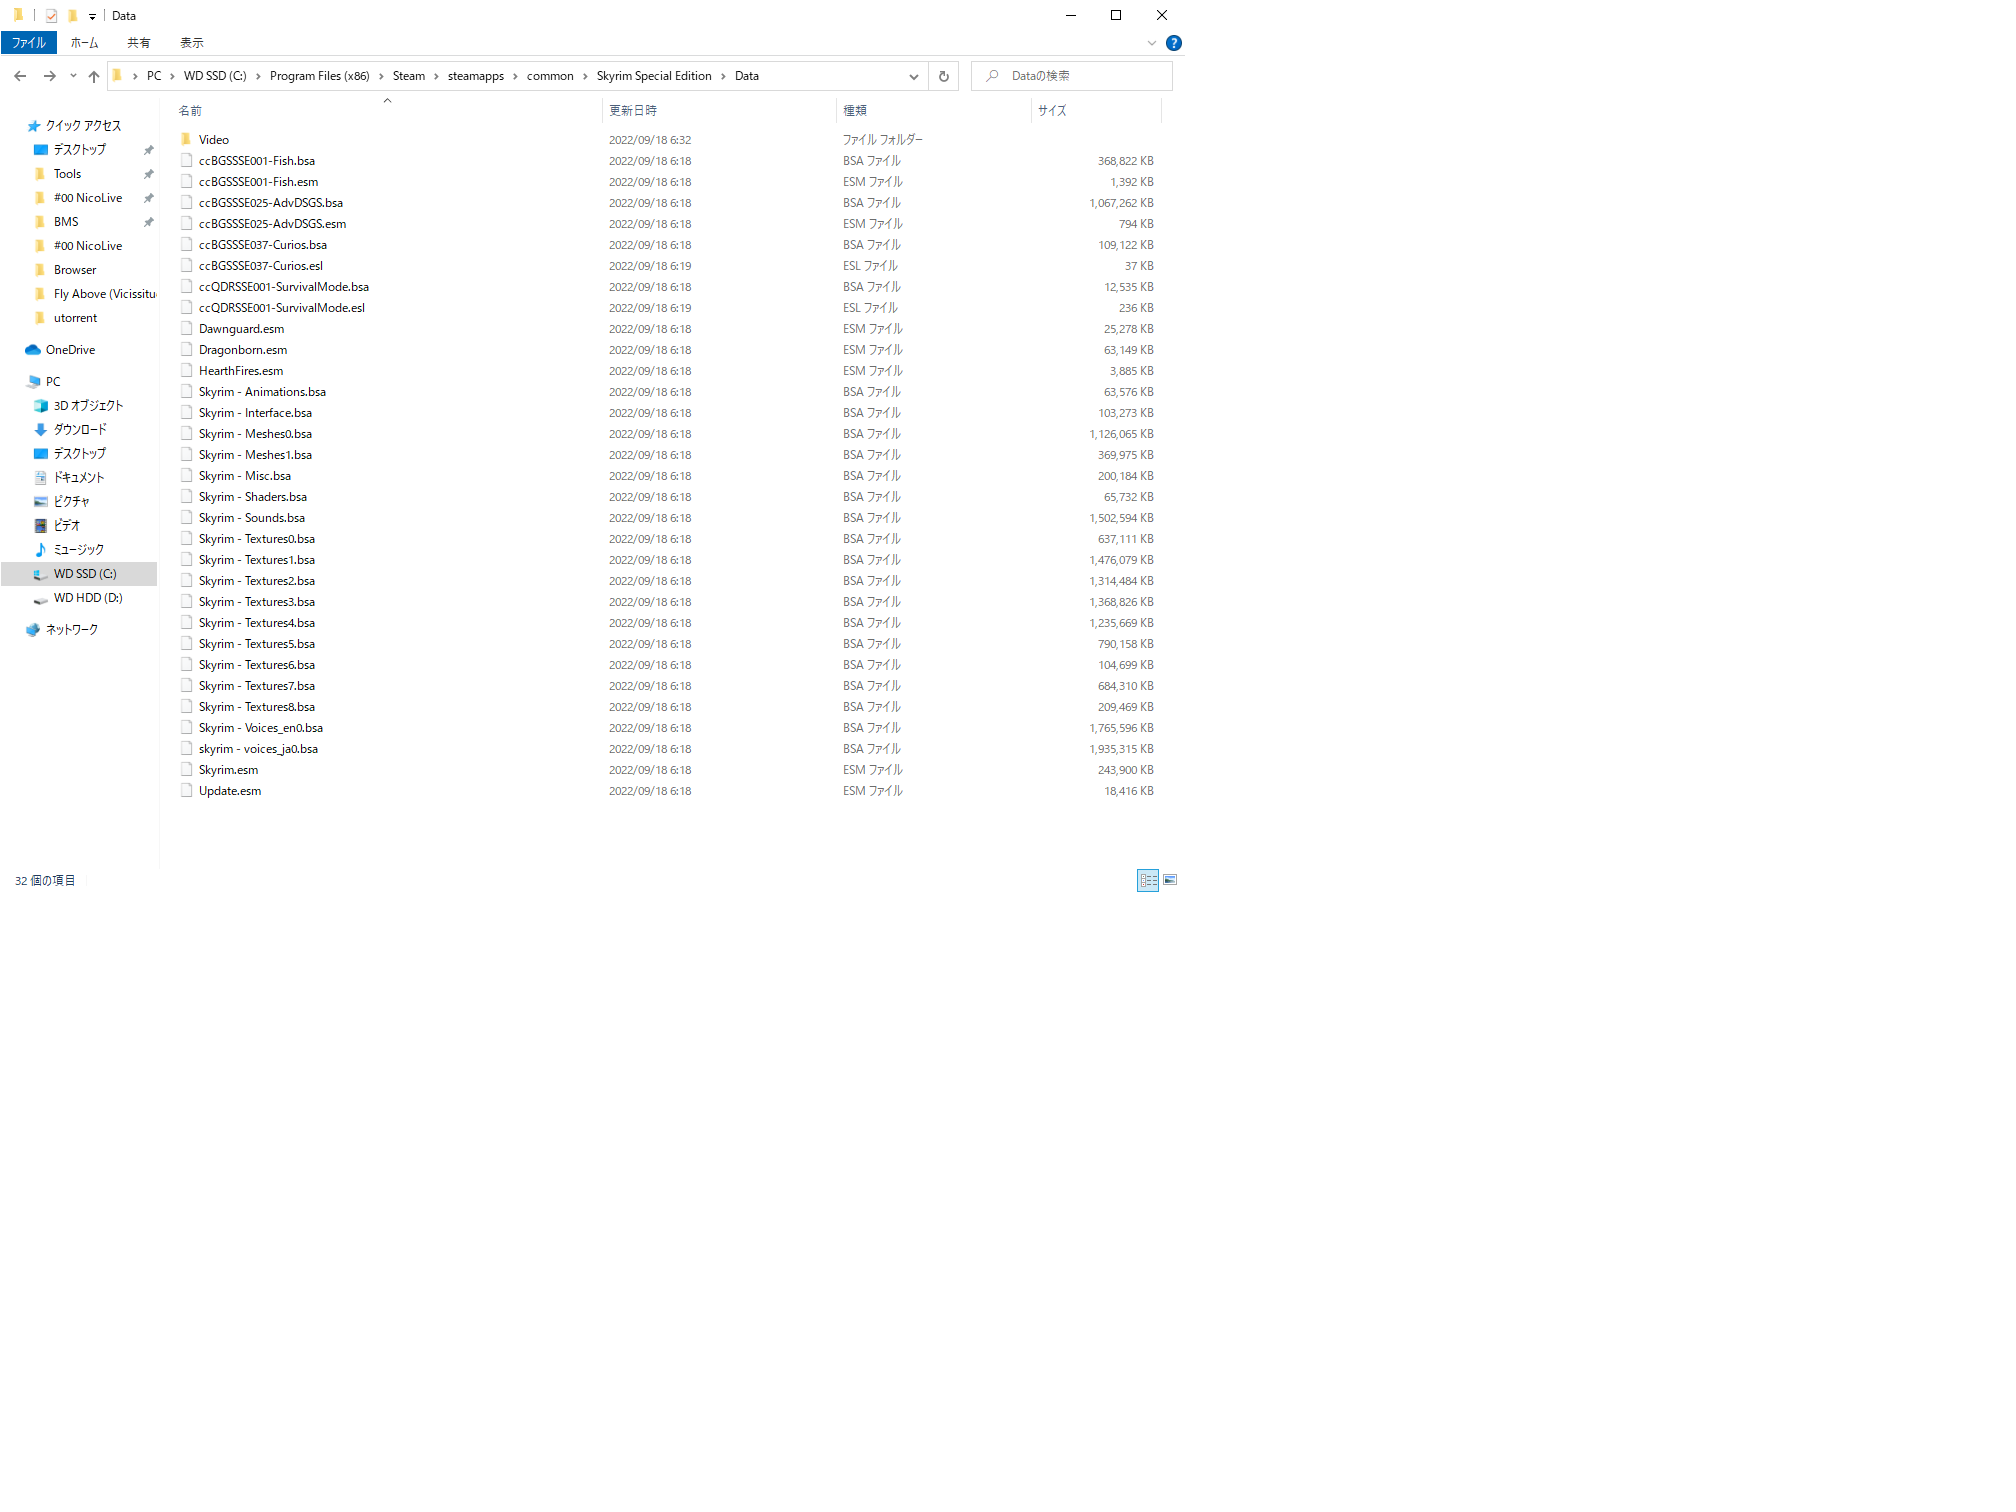This screenshot has width=2016, height=1512.
Task: Click properties icon in the quick access toolbar
Action: point(51,15)
